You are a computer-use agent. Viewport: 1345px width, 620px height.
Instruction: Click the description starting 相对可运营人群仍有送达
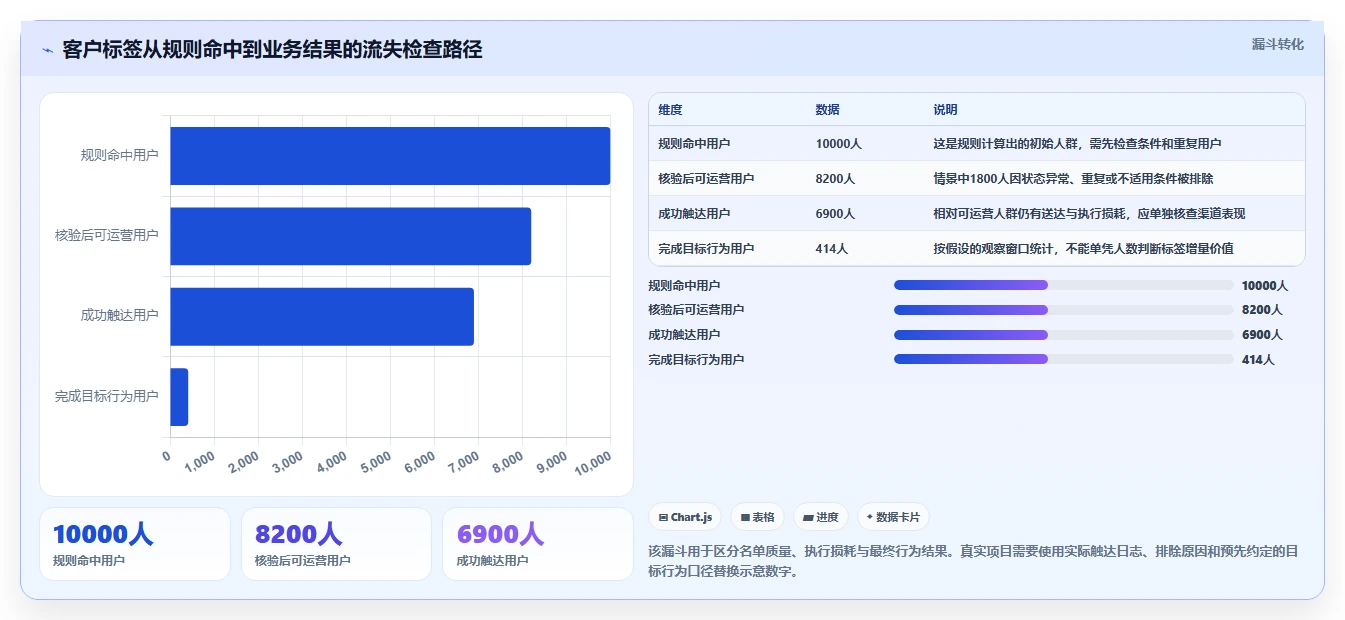click(1089, 214)
